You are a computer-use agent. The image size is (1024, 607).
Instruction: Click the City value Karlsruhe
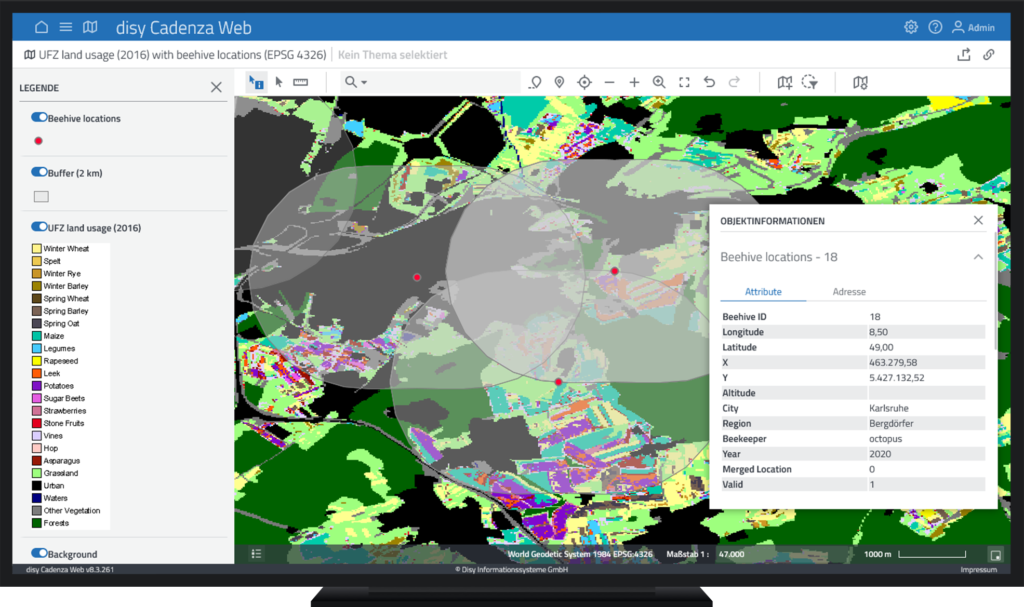889,408
